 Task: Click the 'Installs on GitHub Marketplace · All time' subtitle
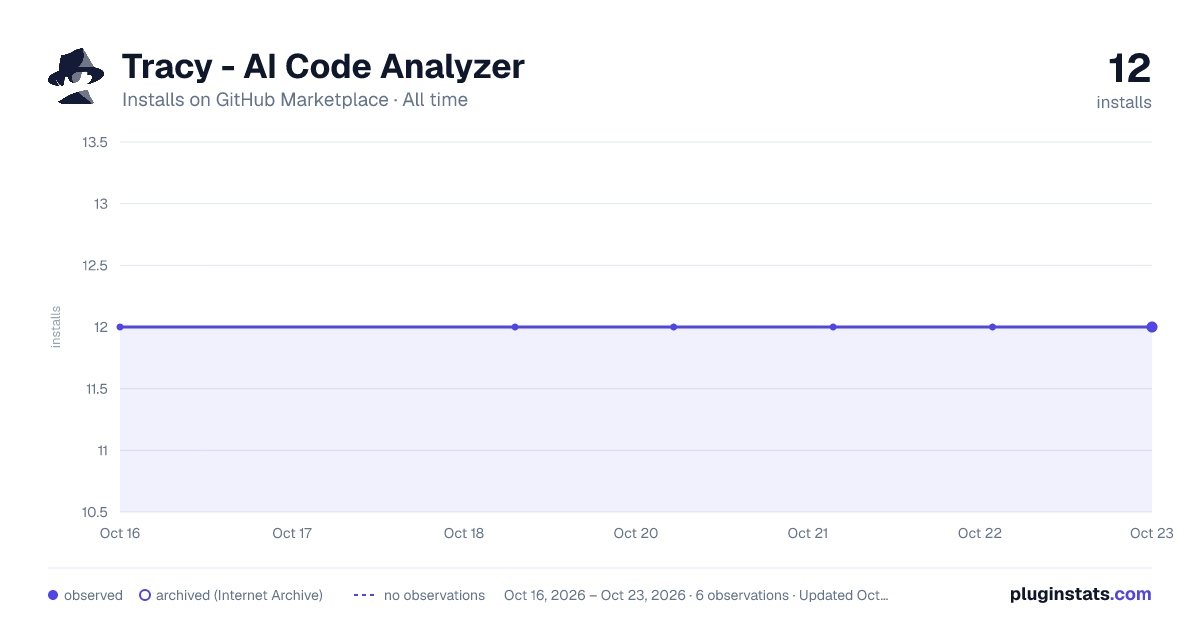coord(295,100)
